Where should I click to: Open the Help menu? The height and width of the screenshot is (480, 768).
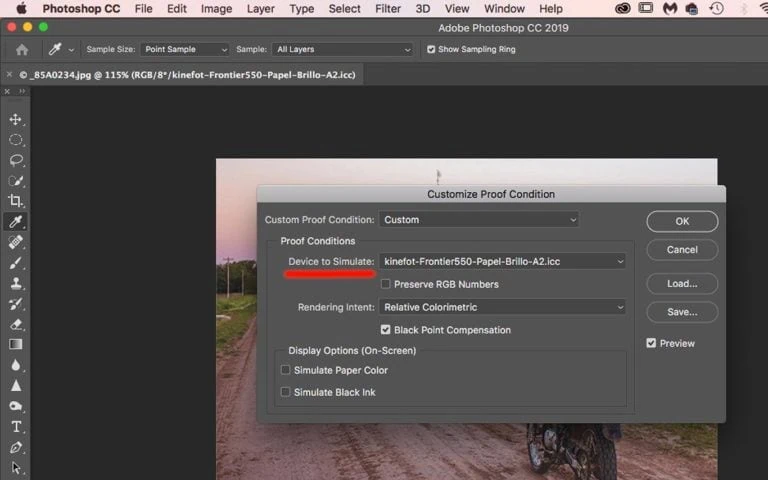coord(551,9)
